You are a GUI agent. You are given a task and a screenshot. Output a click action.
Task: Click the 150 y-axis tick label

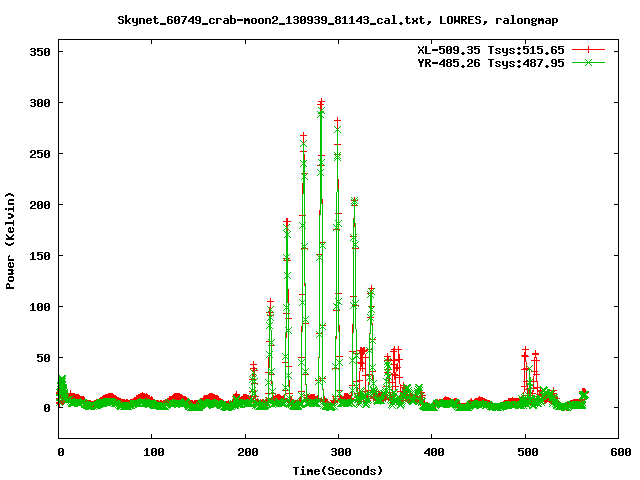coord(40,256)
